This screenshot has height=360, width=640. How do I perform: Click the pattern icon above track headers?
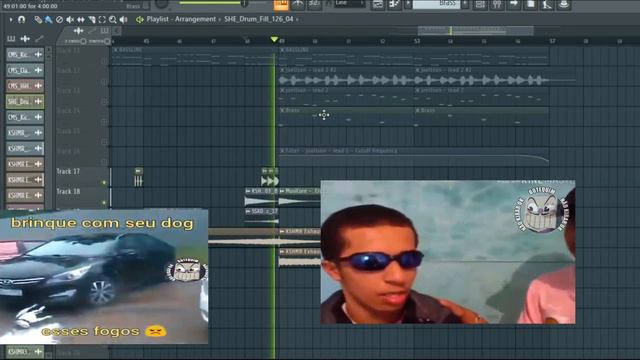pyautogui.click(x=105, y=31)
